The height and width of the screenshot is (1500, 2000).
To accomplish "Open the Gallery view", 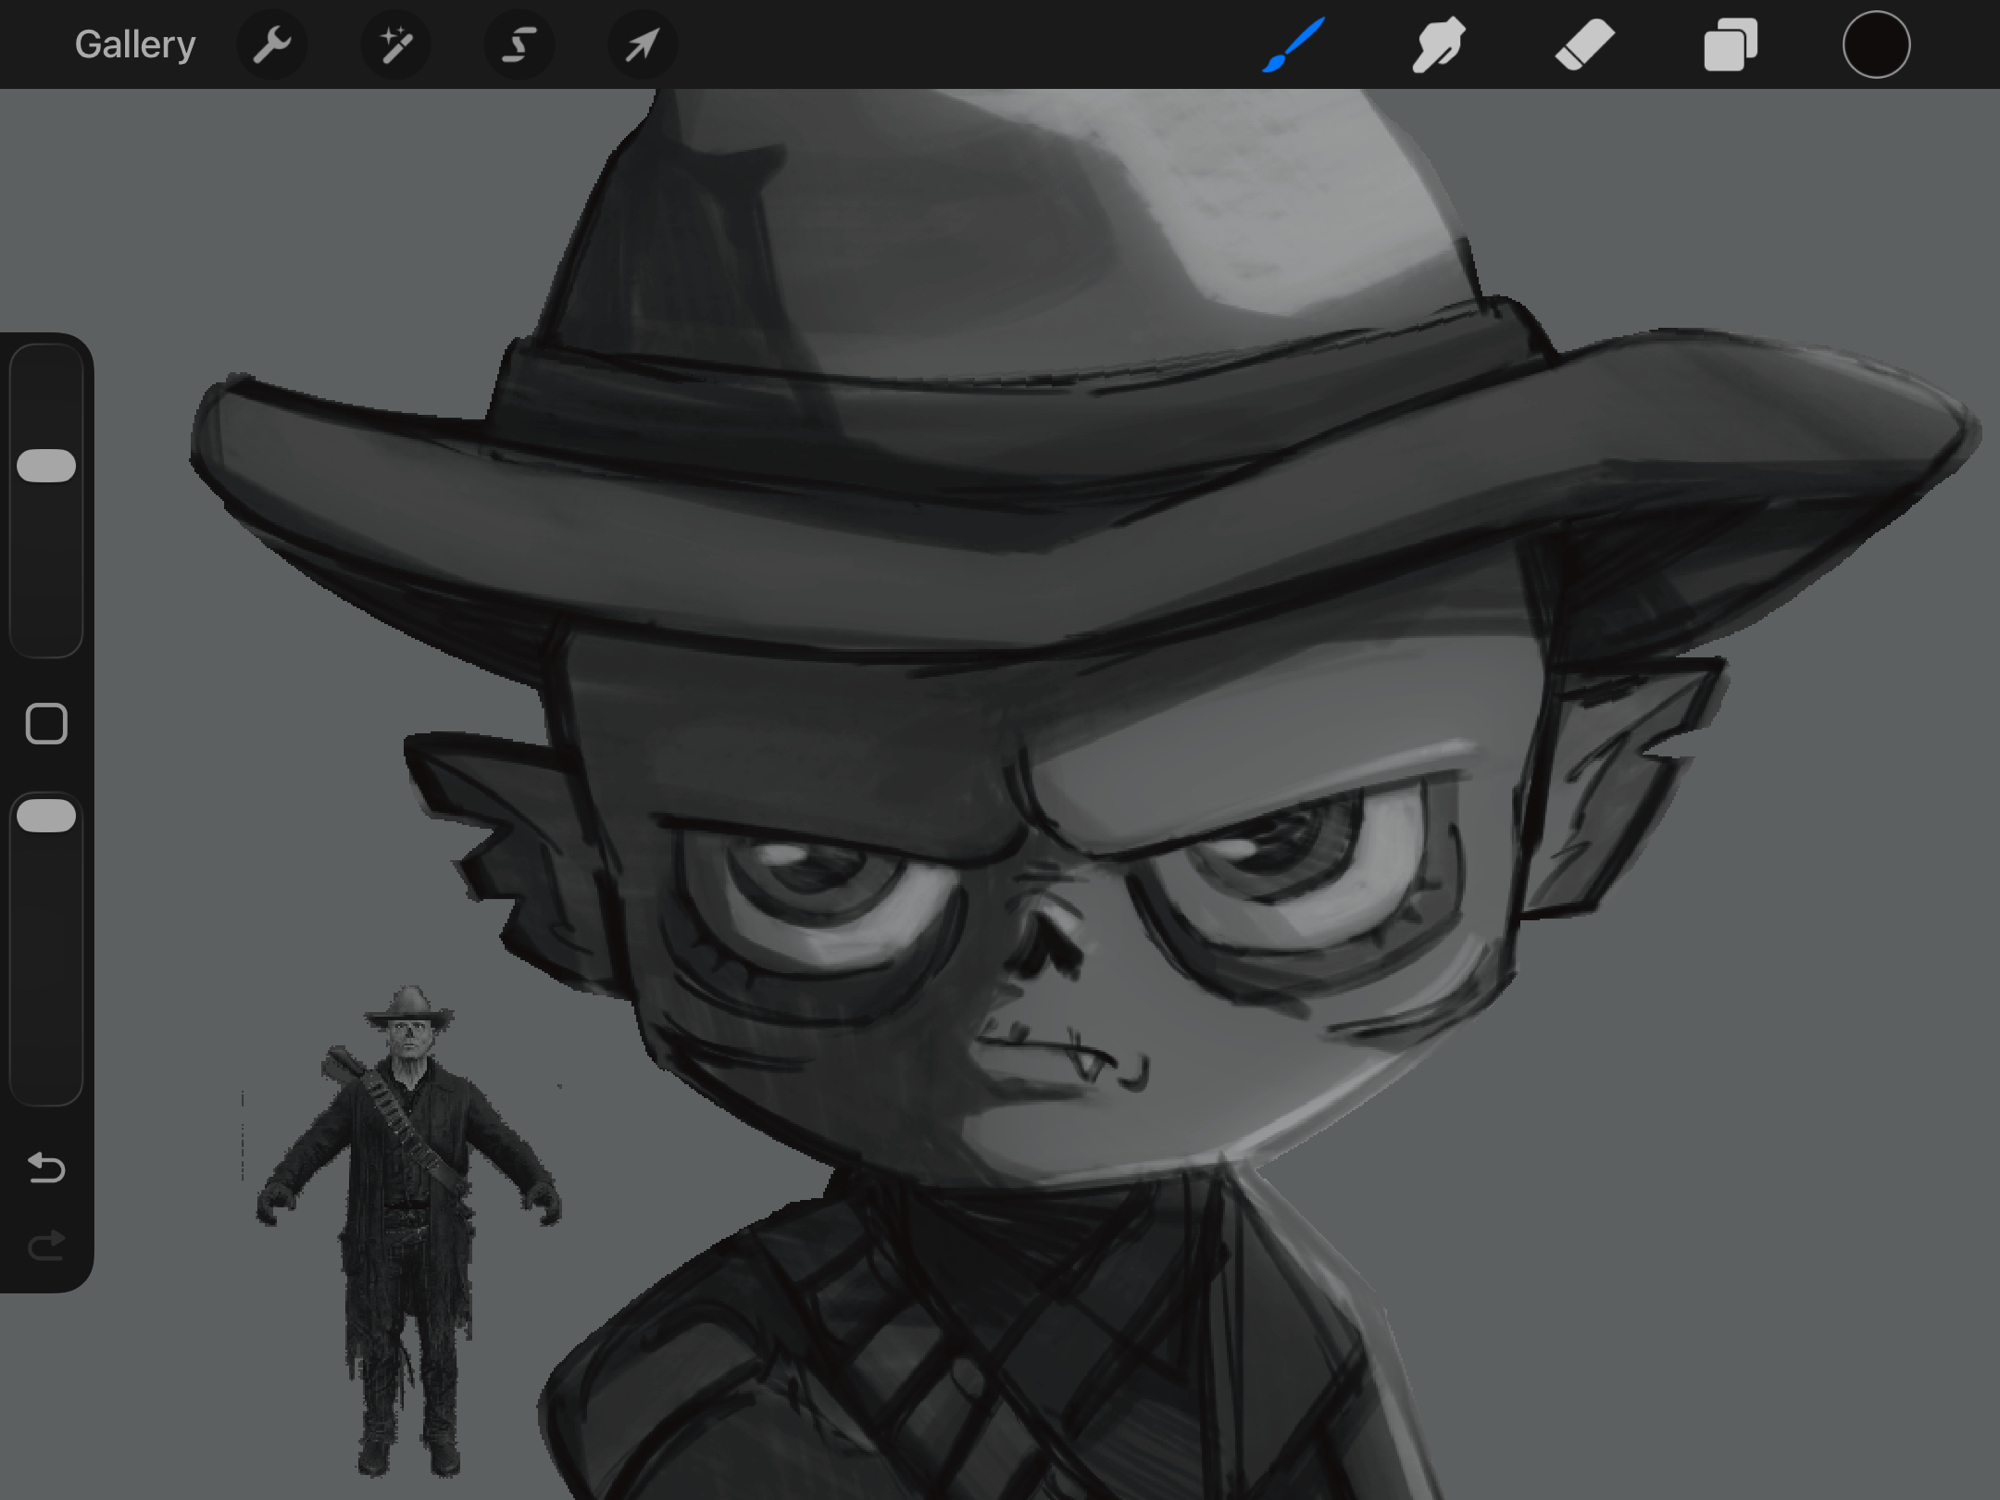I will coord(135,45).
